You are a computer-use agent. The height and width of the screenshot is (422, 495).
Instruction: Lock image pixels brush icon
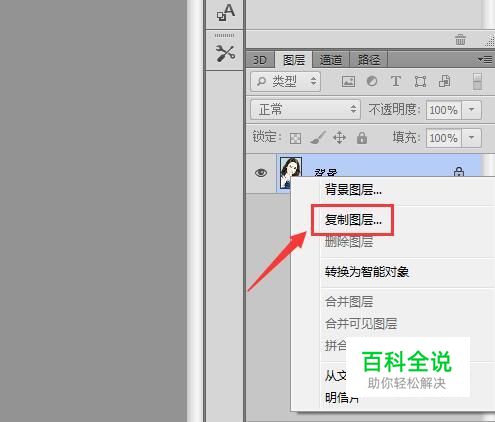tap(318, 137)
